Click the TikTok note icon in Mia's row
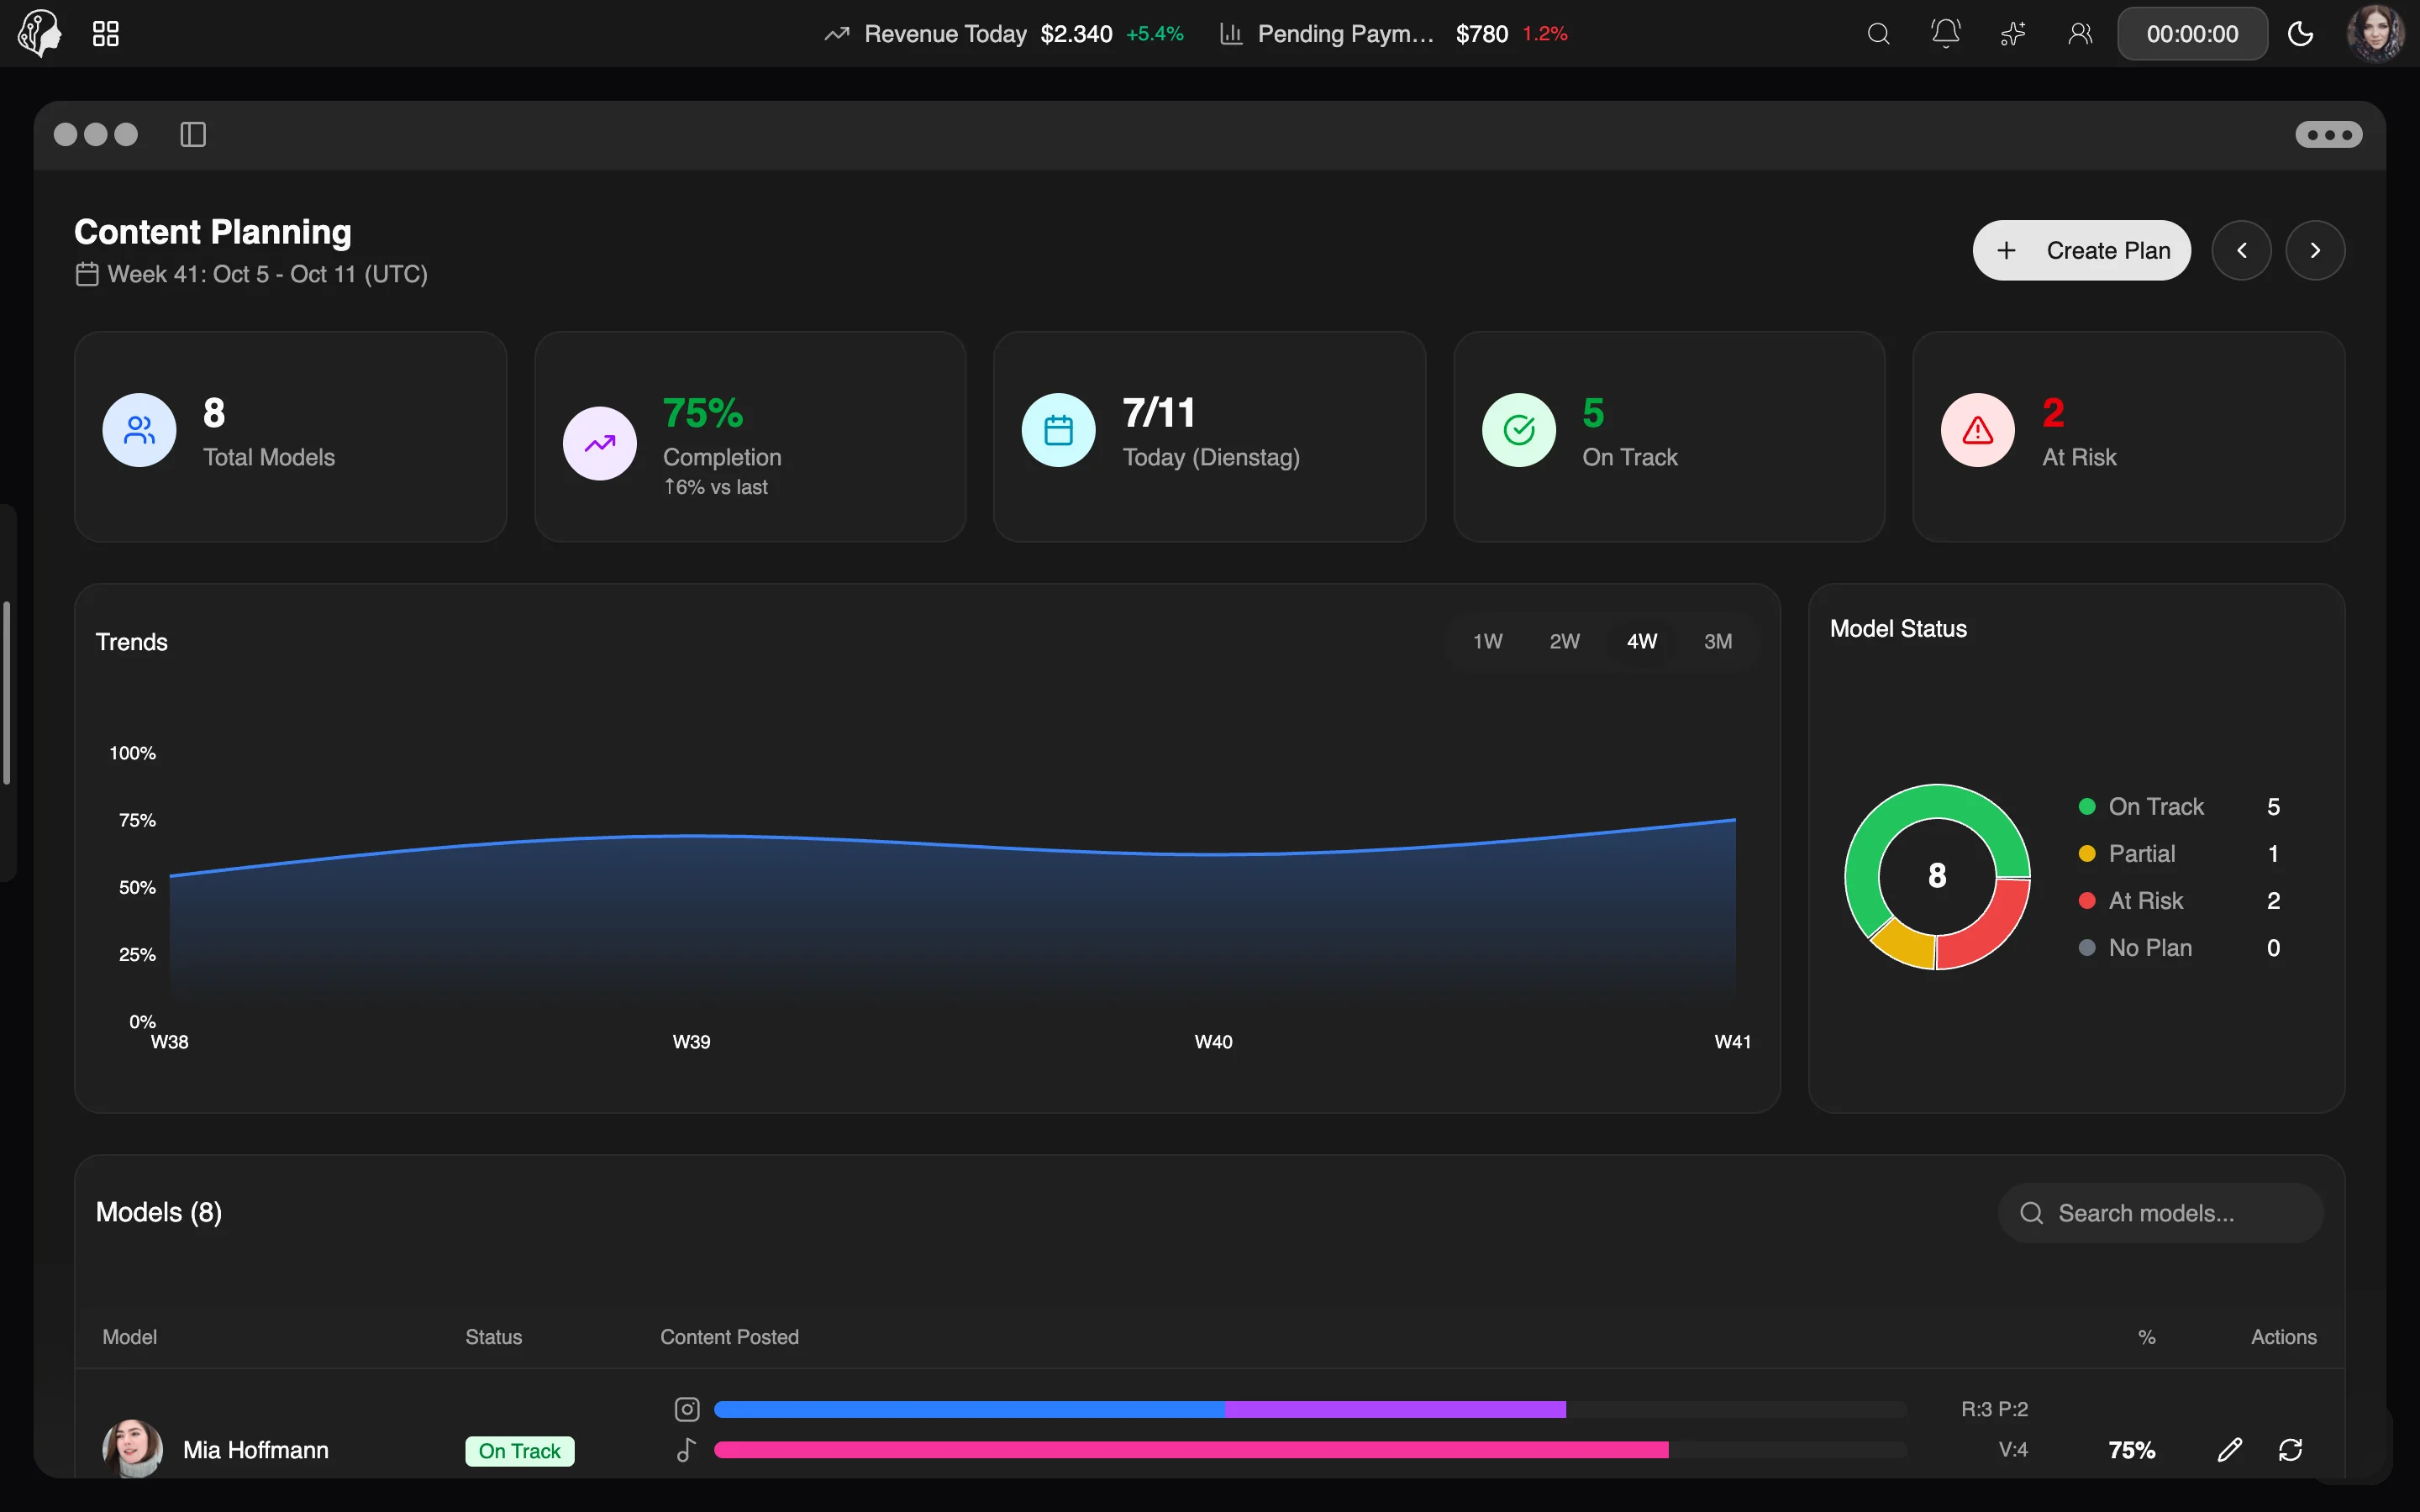 tap(686, 1450)
